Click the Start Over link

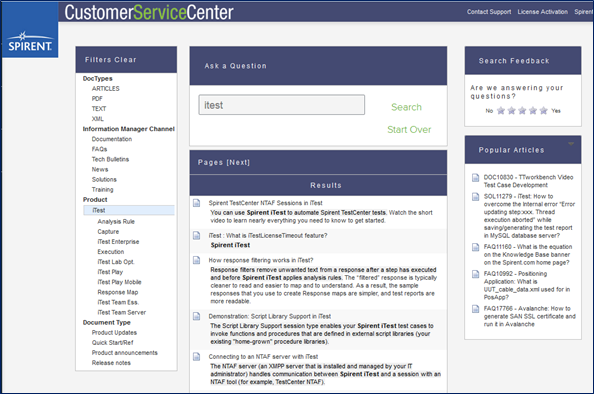(409, 130)
